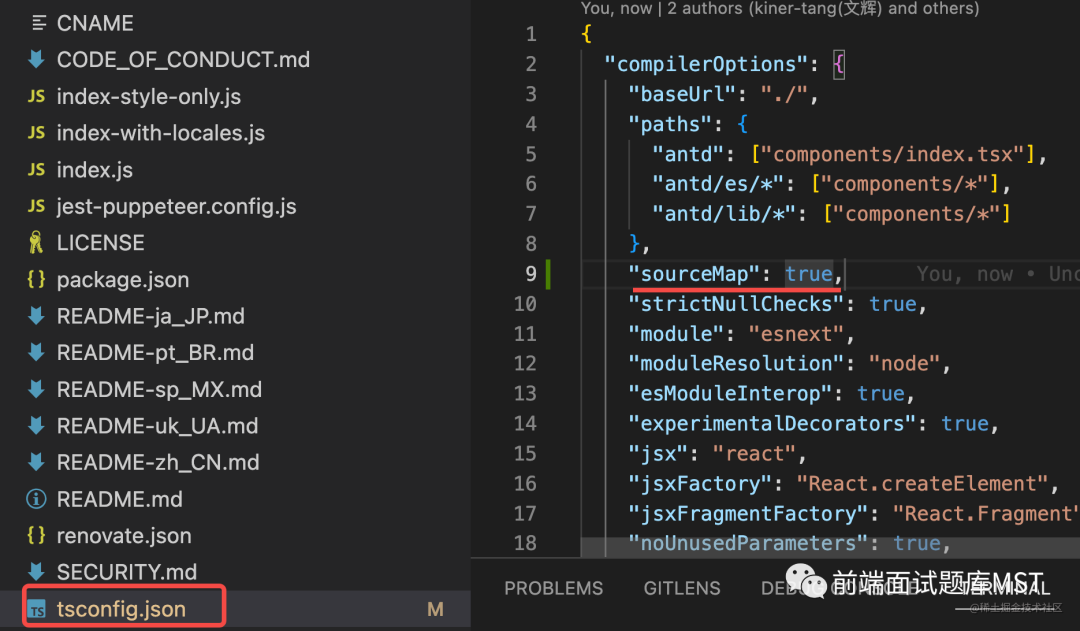
Task: Open the CNAME file
Action: pos(95,23)
